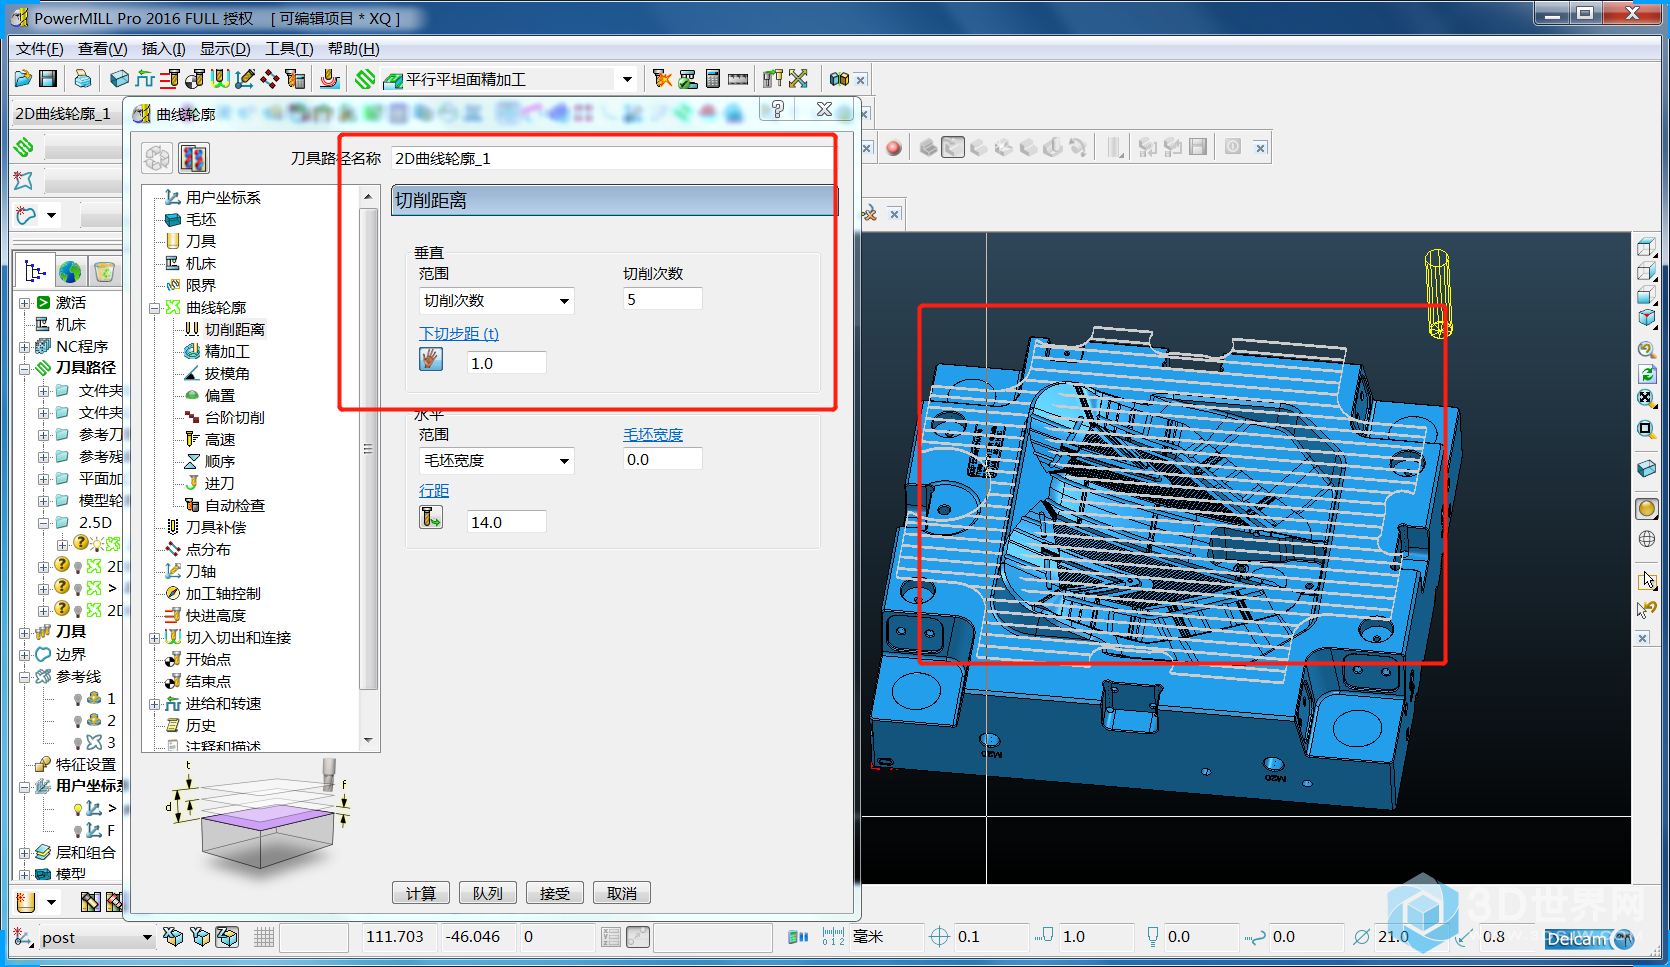
Task: Open automatic verification toolbar icon
Action: click(x=295, y=79)
